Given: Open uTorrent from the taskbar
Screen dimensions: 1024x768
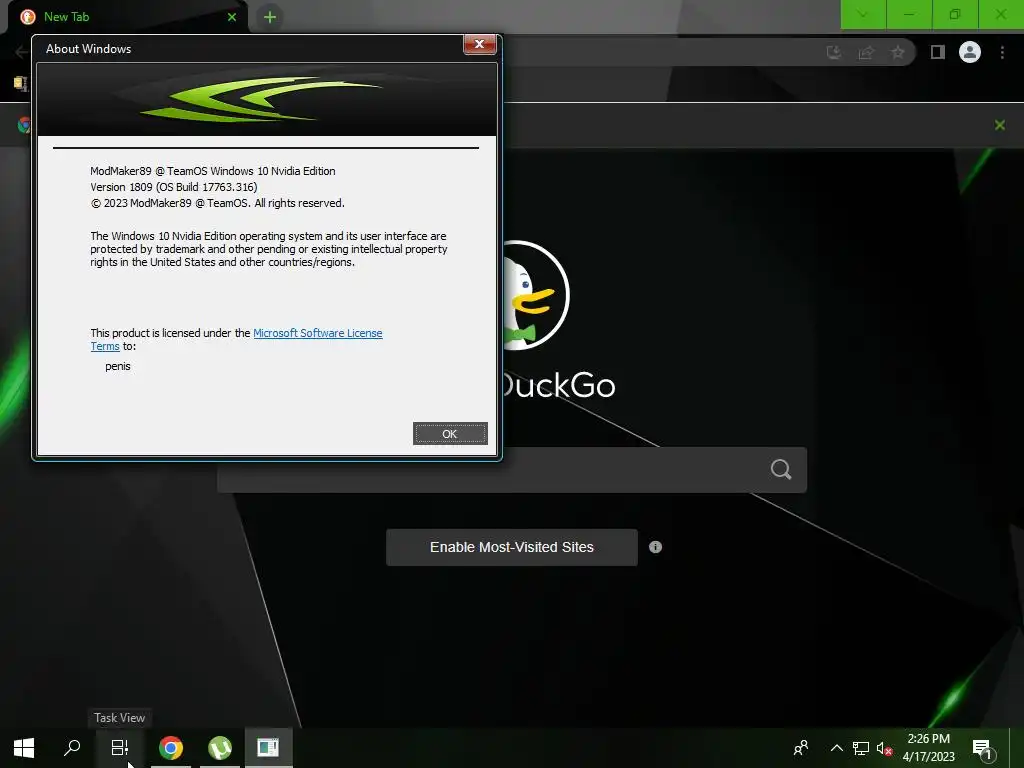Looking at the screenshot, I should pyautogui.click(x=220, y=748).
